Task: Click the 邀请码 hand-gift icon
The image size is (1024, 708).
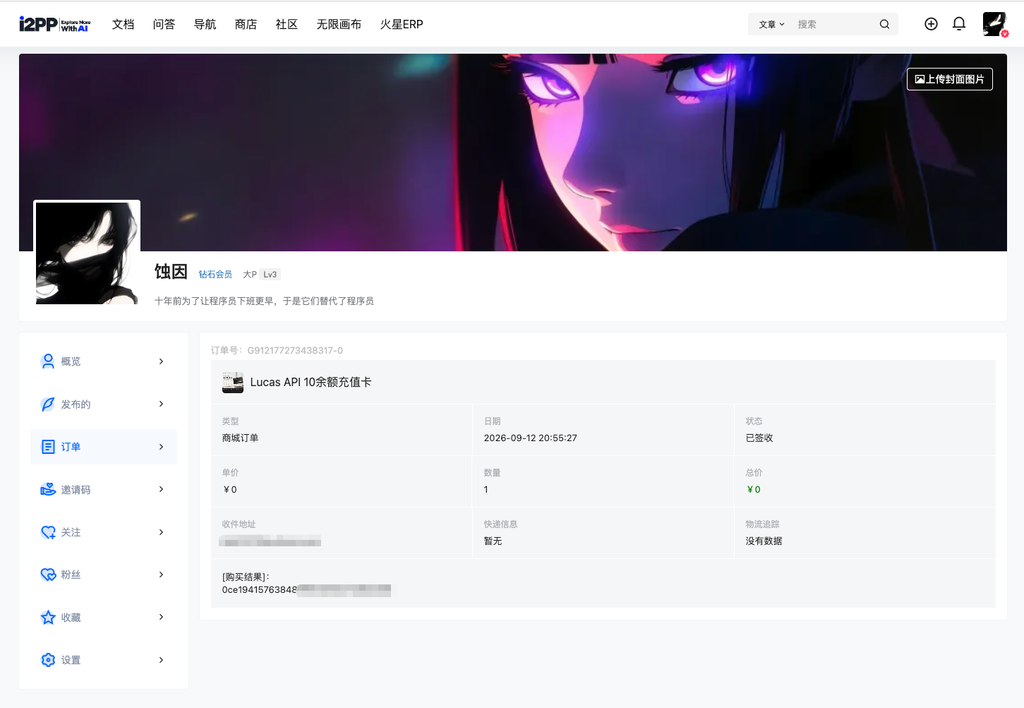Action: [48, 489]
